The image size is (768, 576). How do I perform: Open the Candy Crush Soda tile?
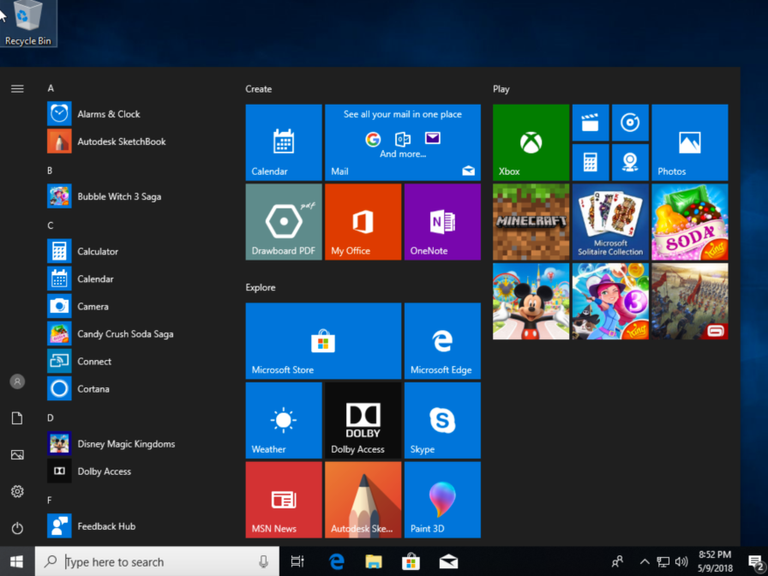tap(690, 221)
